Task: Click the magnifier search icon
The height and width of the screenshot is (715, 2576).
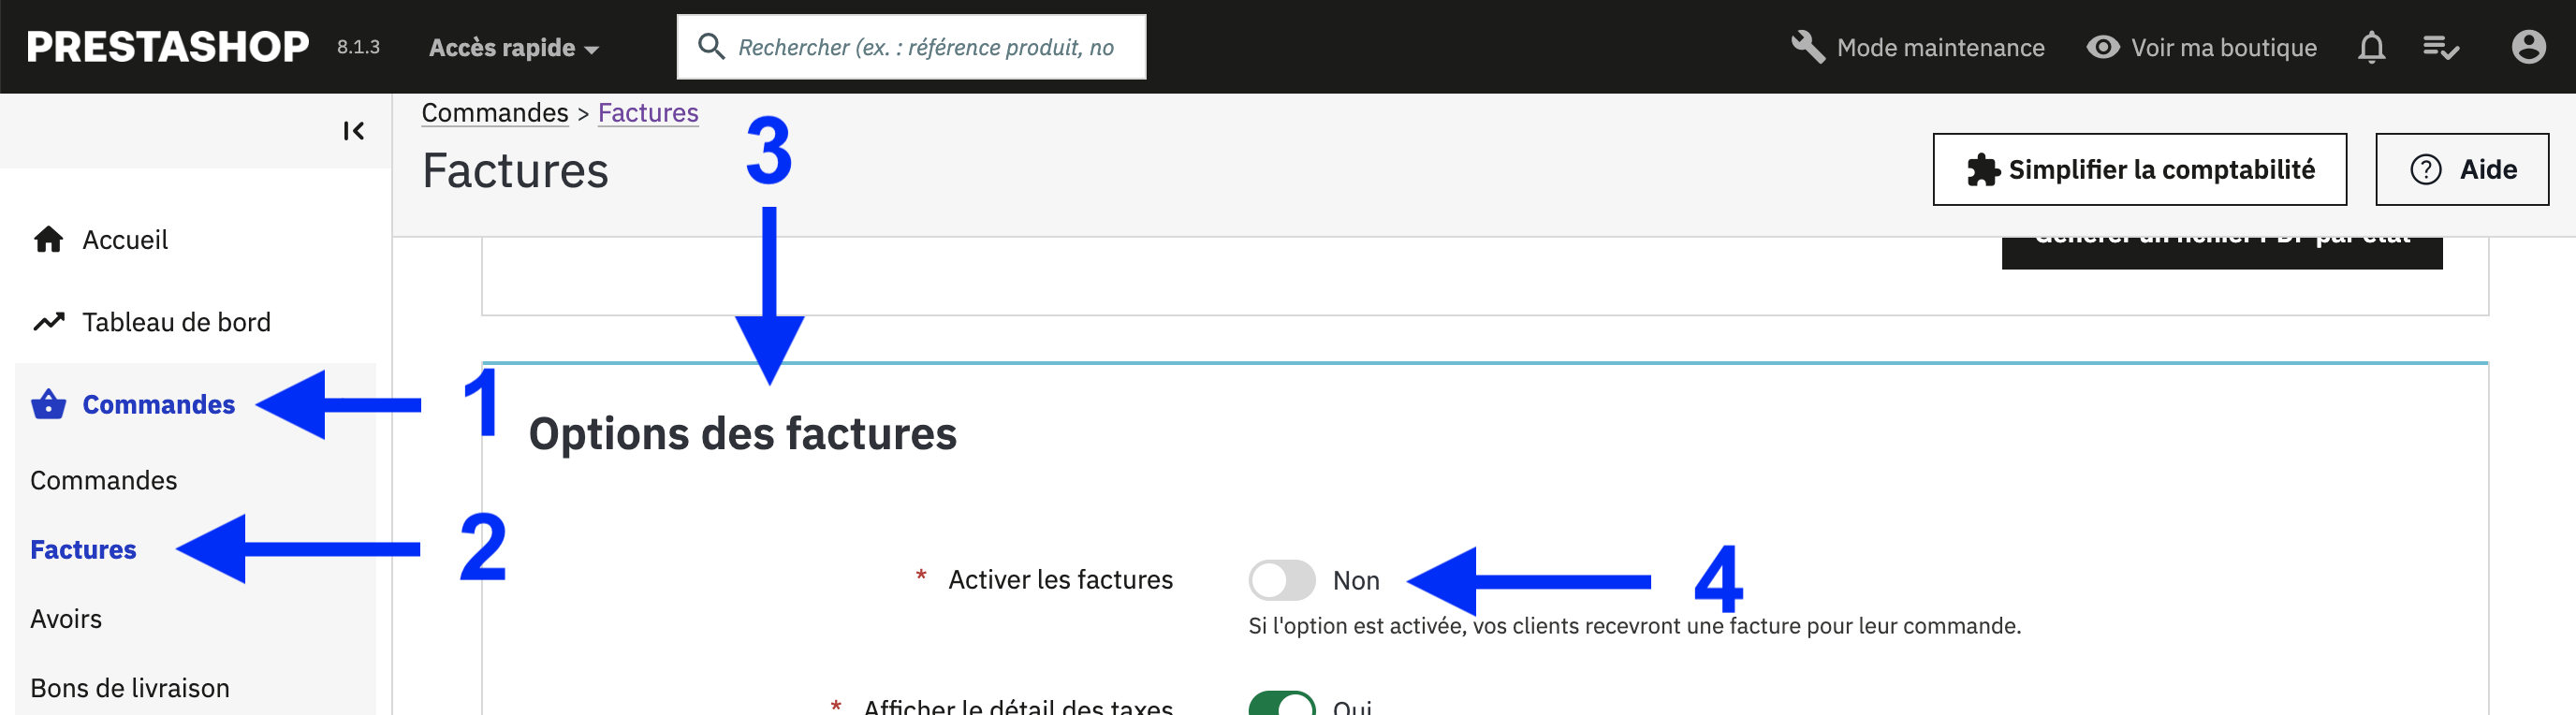Action: tap(711, 47)
